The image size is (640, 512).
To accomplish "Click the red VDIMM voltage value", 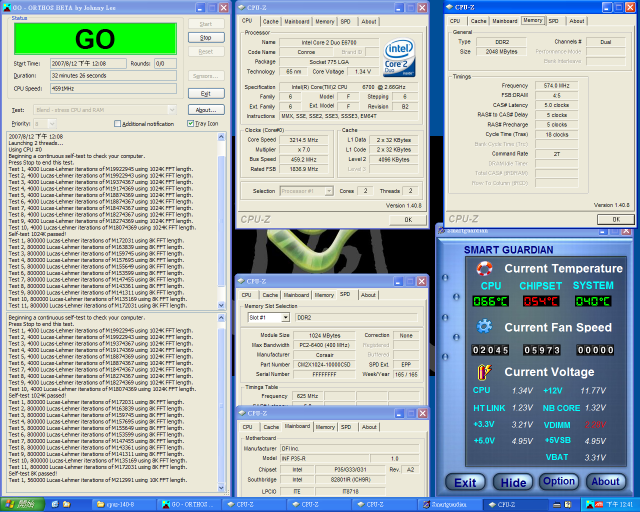I will (595, 425).
